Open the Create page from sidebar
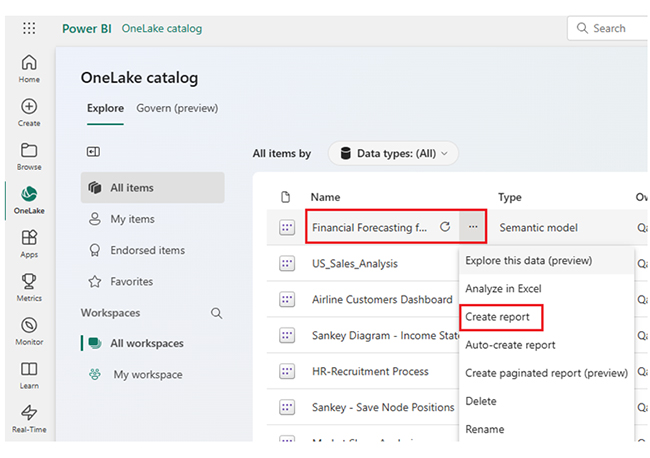 [x=29, y=112]
